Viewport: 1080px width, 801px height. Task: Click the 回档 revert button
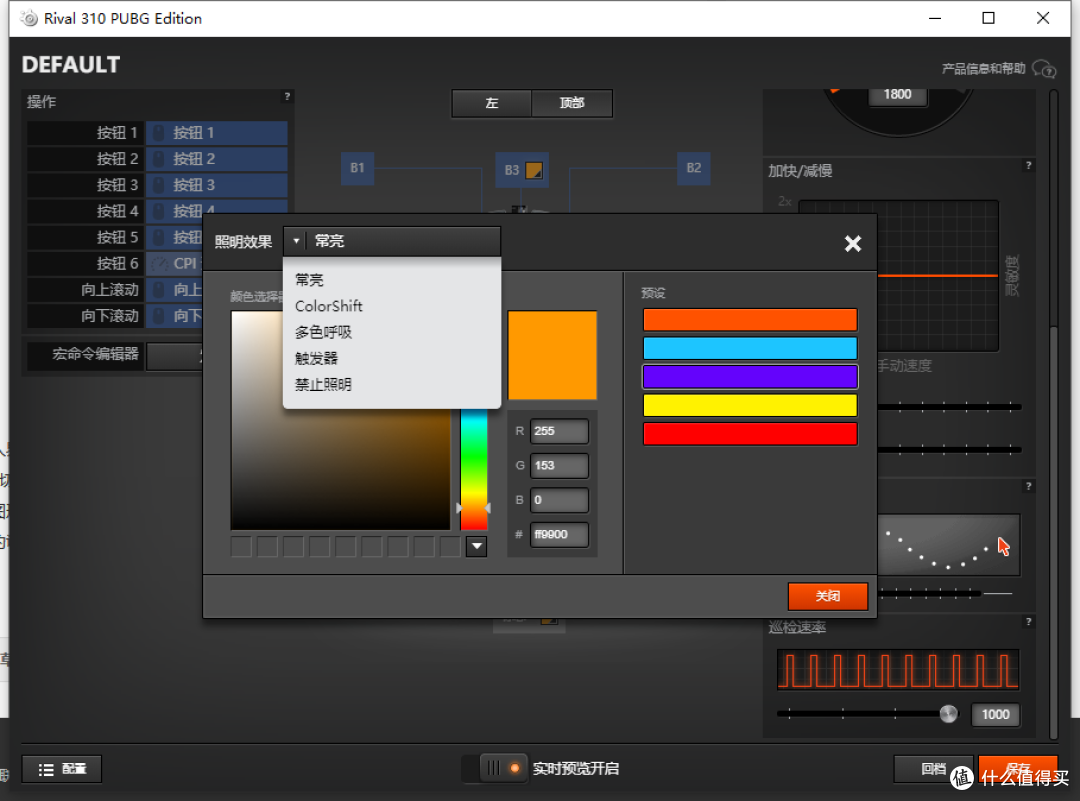pyautogui.click(x=933, y=769)
